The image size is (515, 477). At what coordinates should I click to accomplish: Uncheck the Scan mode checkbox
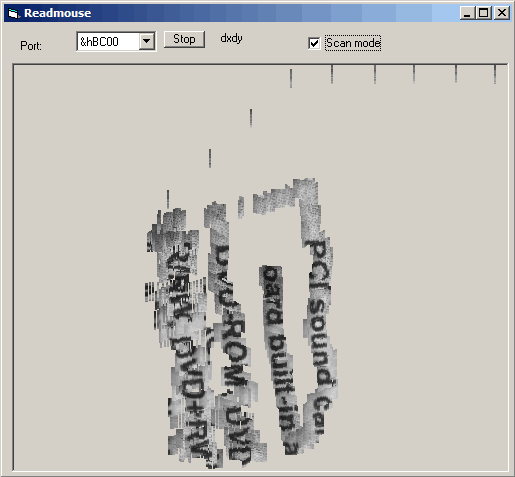coord(314,43)
